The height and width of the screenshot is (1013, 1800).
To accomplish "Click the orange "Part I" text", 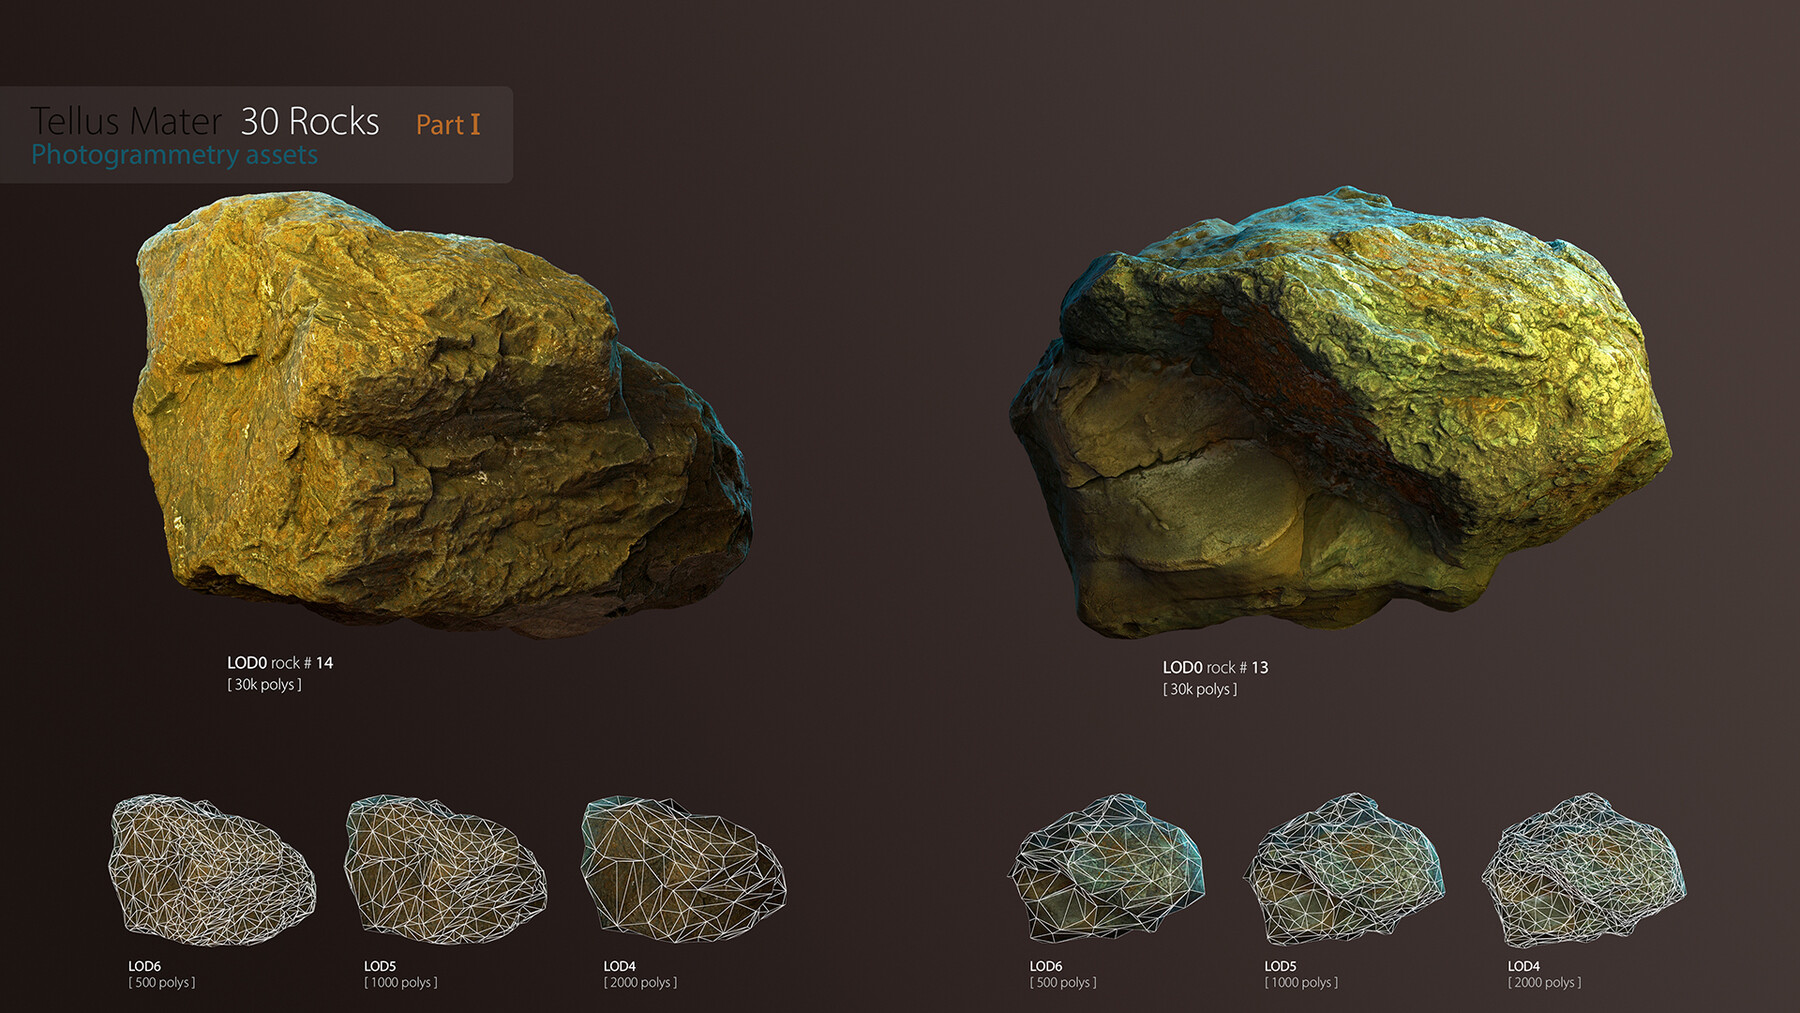I will [x=448, y=124].
